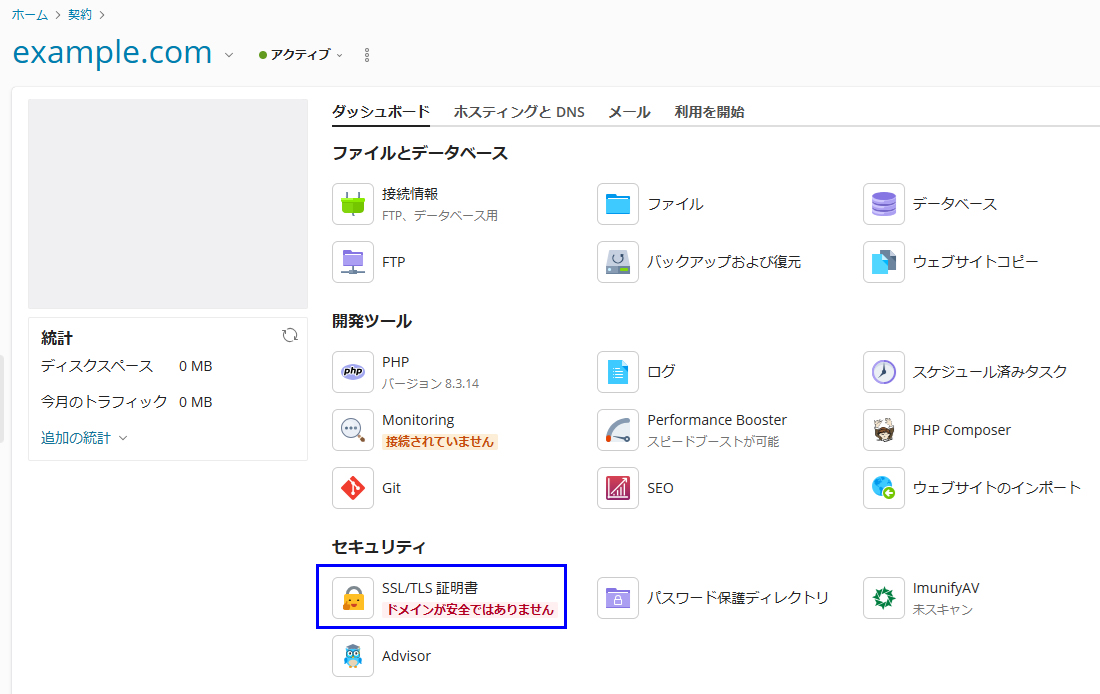Click the ImunifyAV shield icon
The height and width of the screenshot is (694, 1100).
884,598
